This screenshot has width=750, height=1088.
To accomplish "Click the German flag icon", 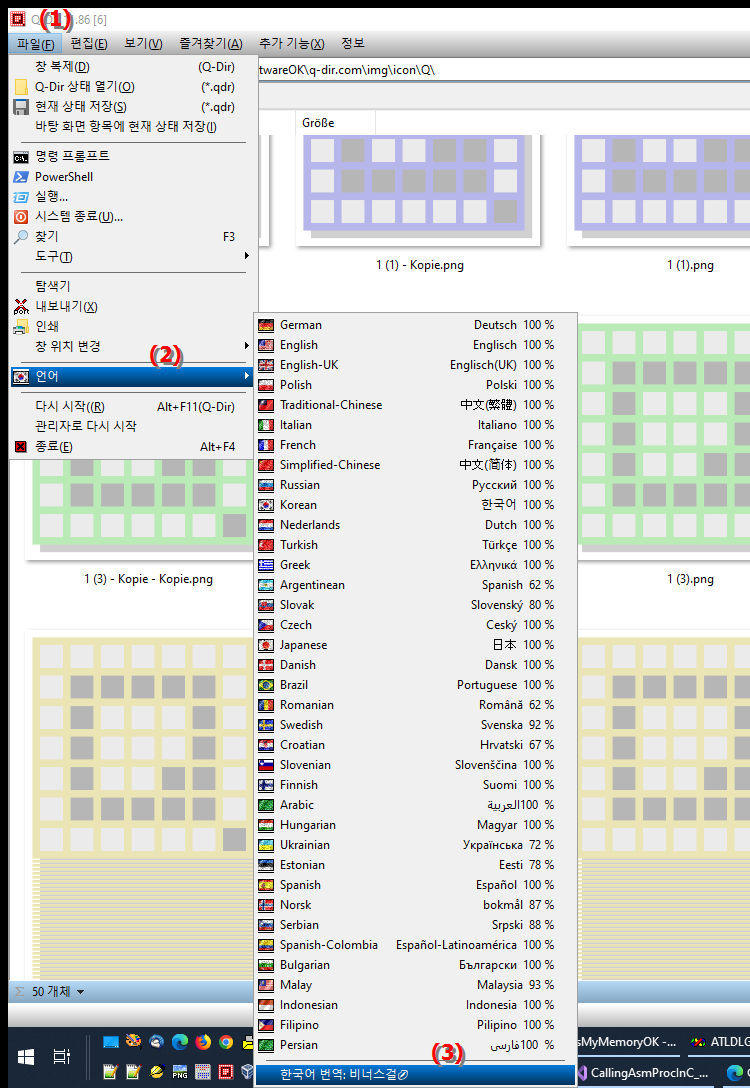I will pyautogui.click(x=266, y=325).
